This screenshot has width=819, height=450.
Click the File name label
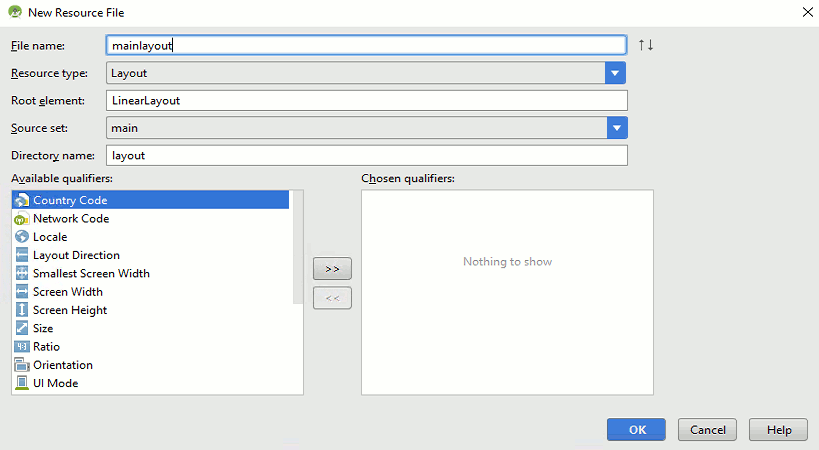click(38, 46)
